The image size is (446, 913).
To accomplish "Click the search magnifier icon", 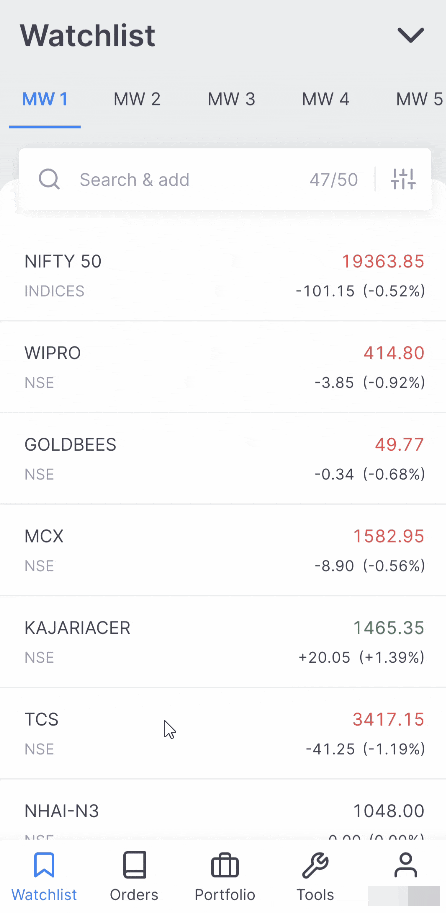I will pyautogui.click(x=49, y=179).
